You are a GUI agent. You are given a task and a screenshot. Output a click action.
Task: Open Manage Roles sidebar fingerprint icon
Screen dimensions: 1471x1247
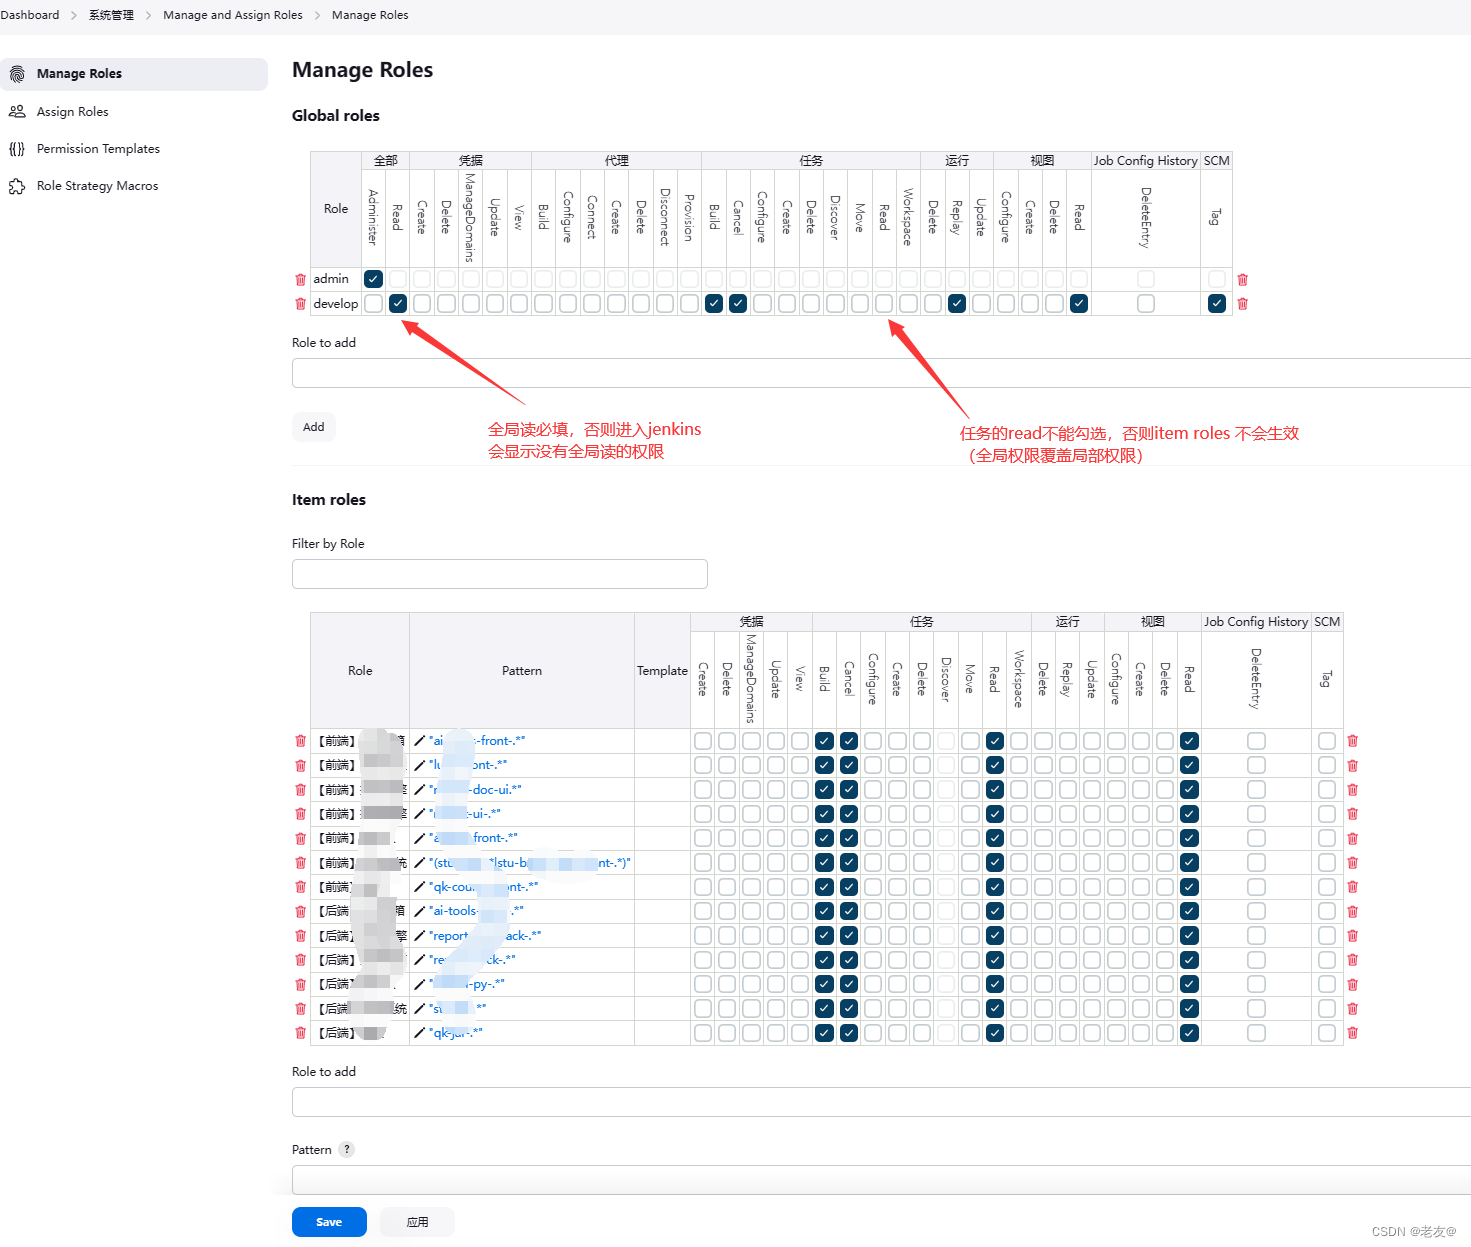point(17,74)
